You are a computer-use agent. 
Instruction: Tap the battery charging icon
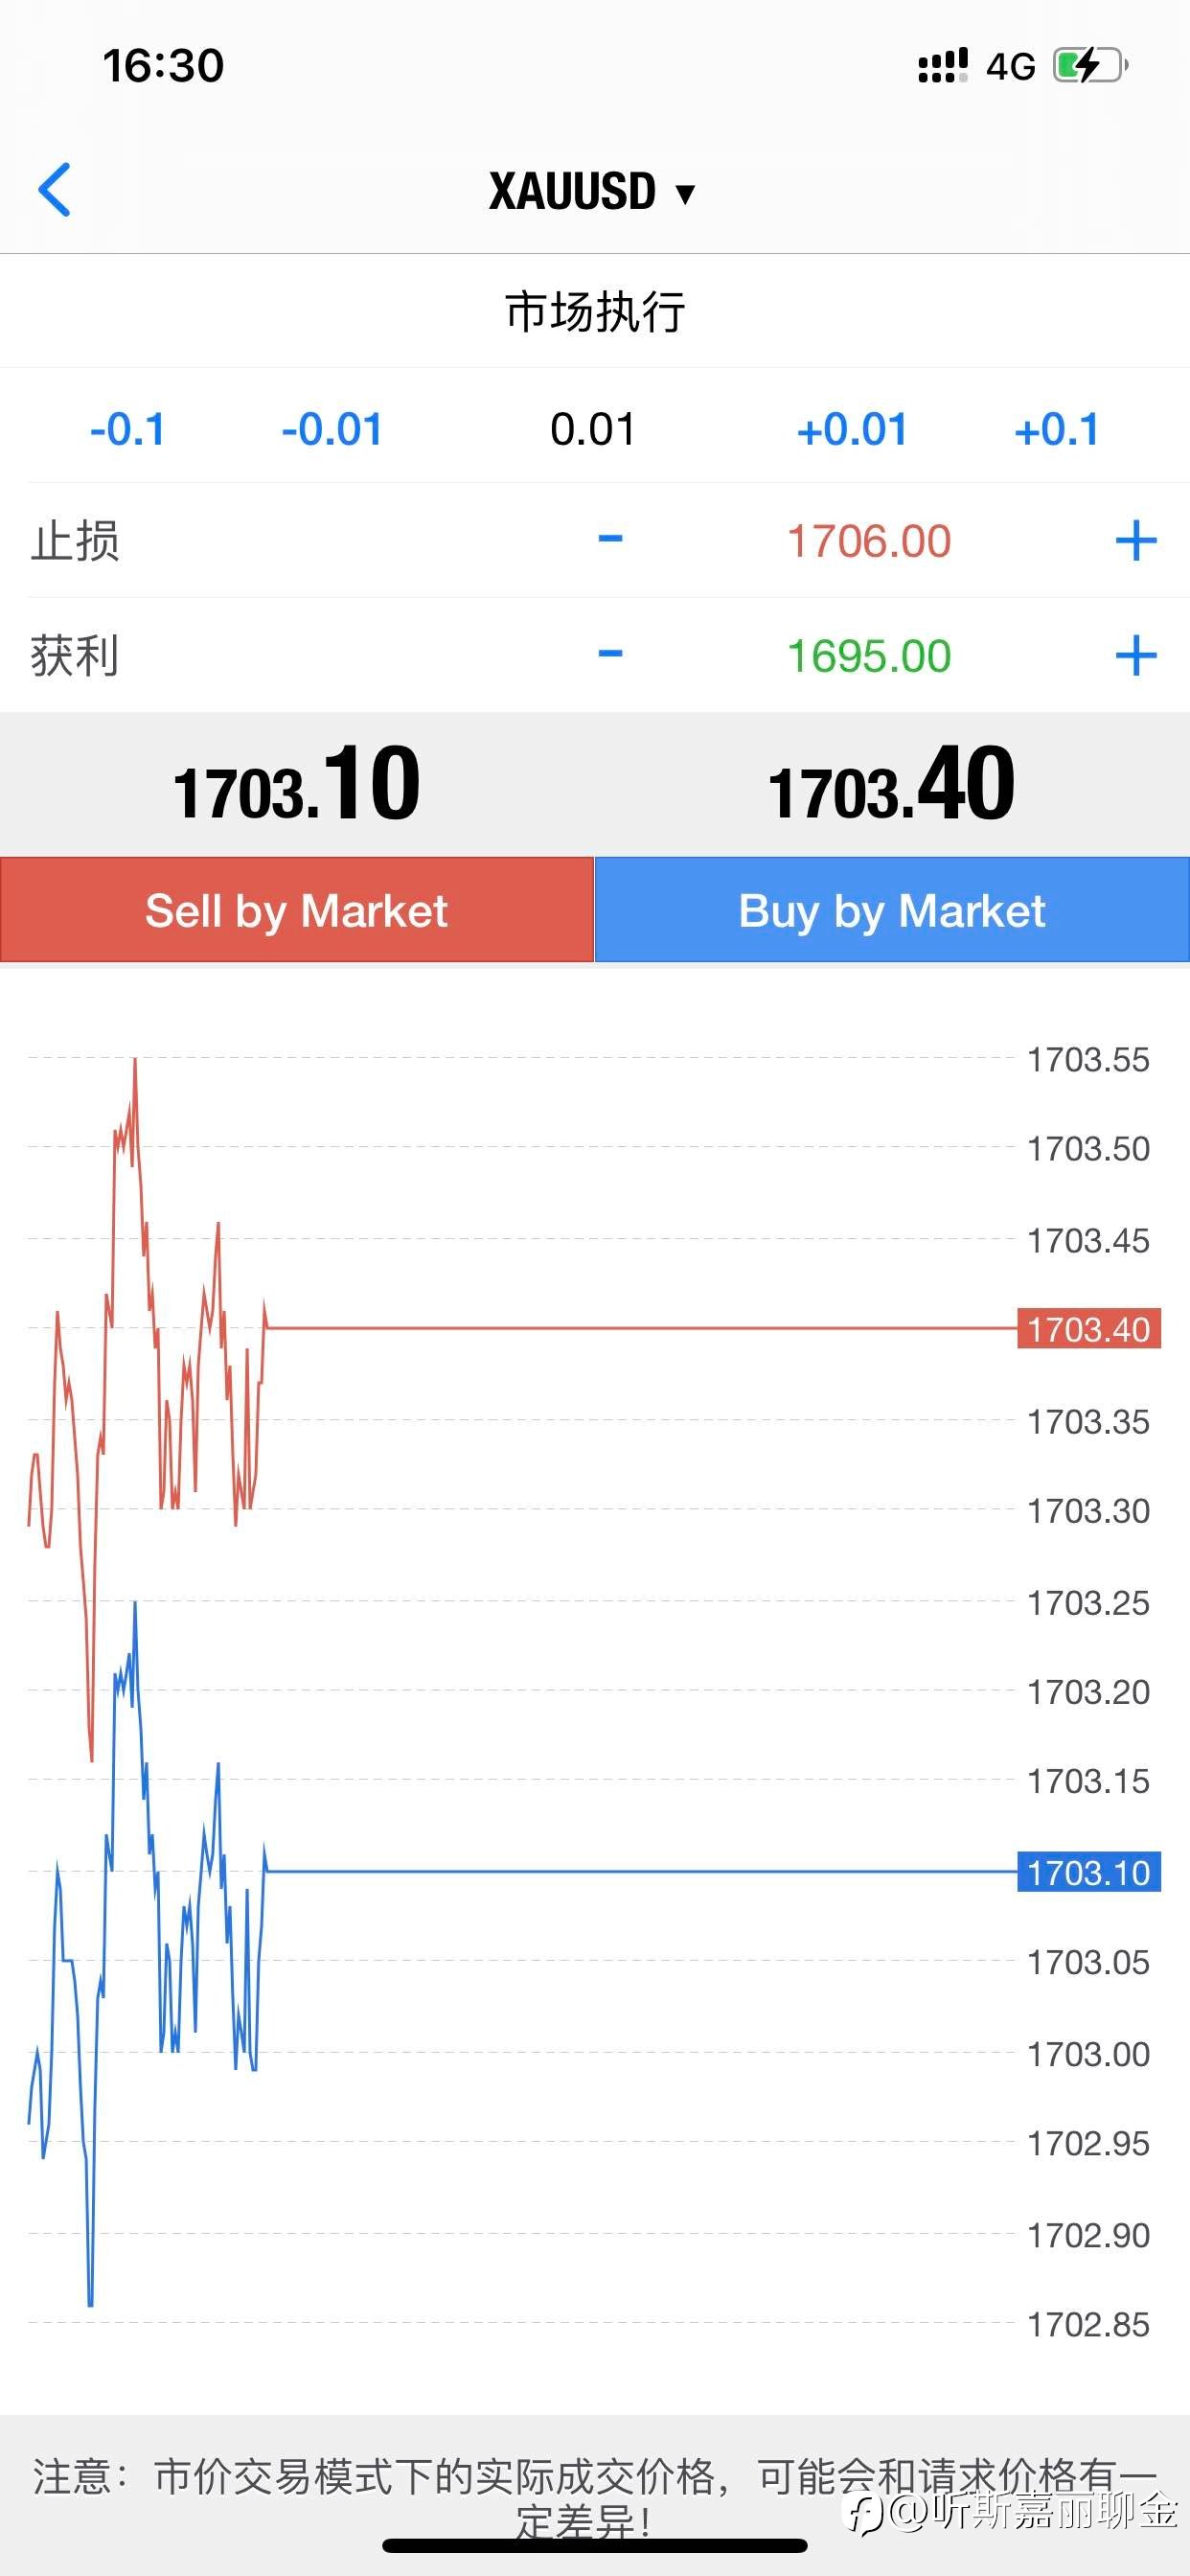[x=1090, y=66]
